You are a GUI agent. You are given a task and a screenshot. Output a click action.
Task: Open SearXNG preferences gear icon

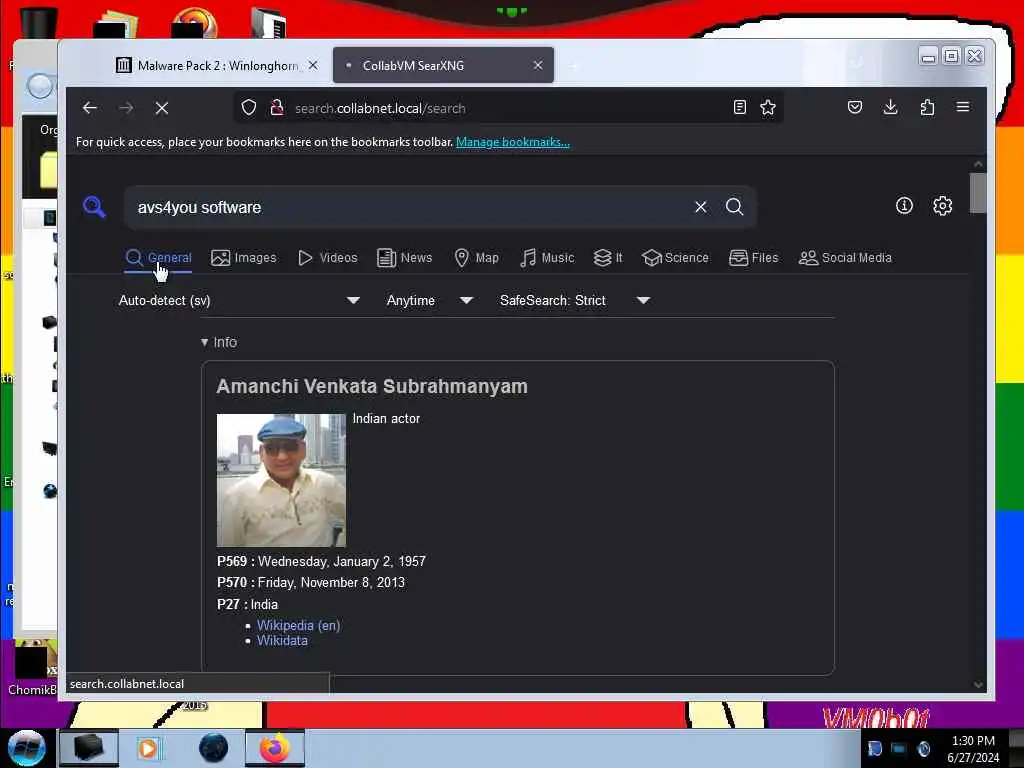click(942, 206)
